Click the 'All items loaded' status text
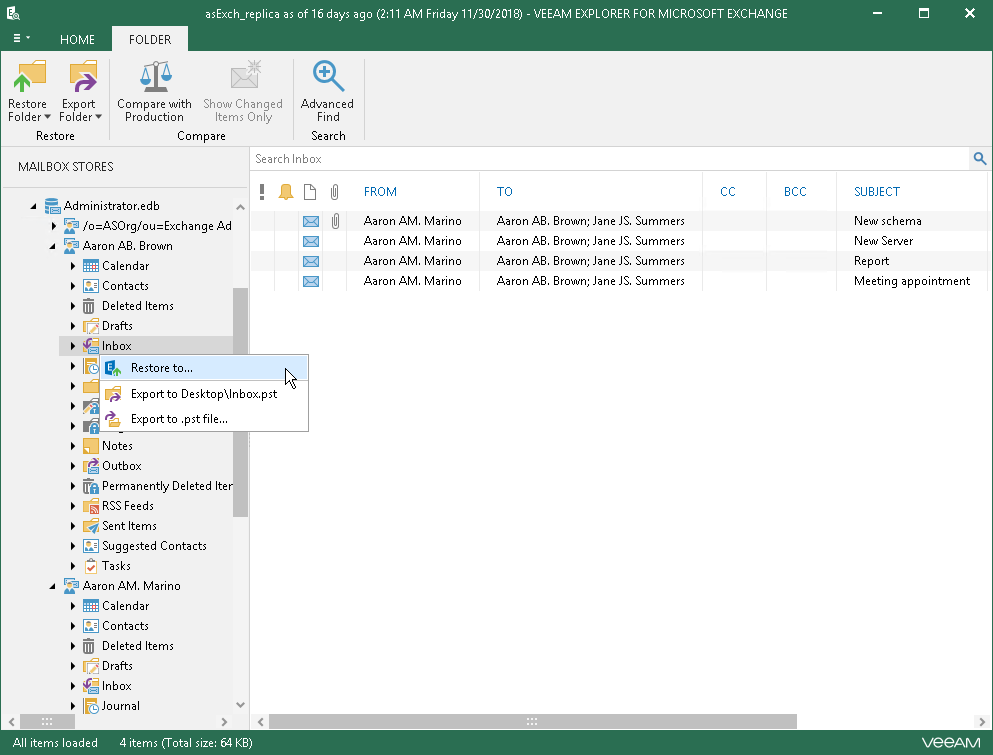 point(55,743)
